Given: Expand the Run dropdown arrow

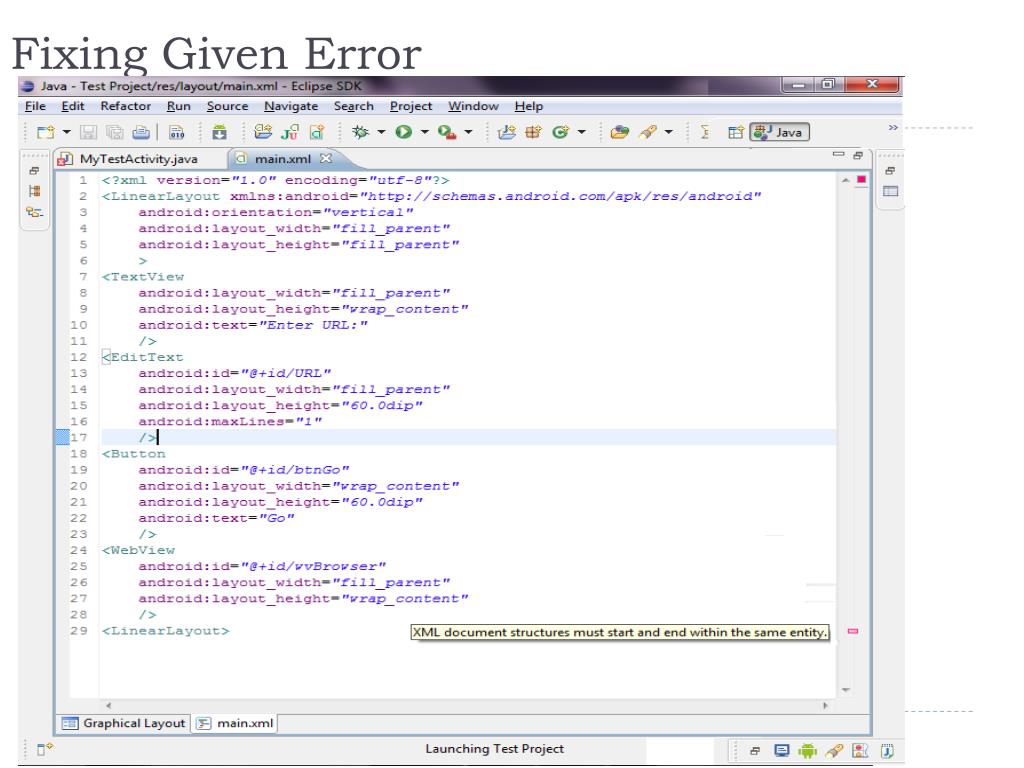Looking at the screenshot, I should pyautogui.click(x=424, y=132).
